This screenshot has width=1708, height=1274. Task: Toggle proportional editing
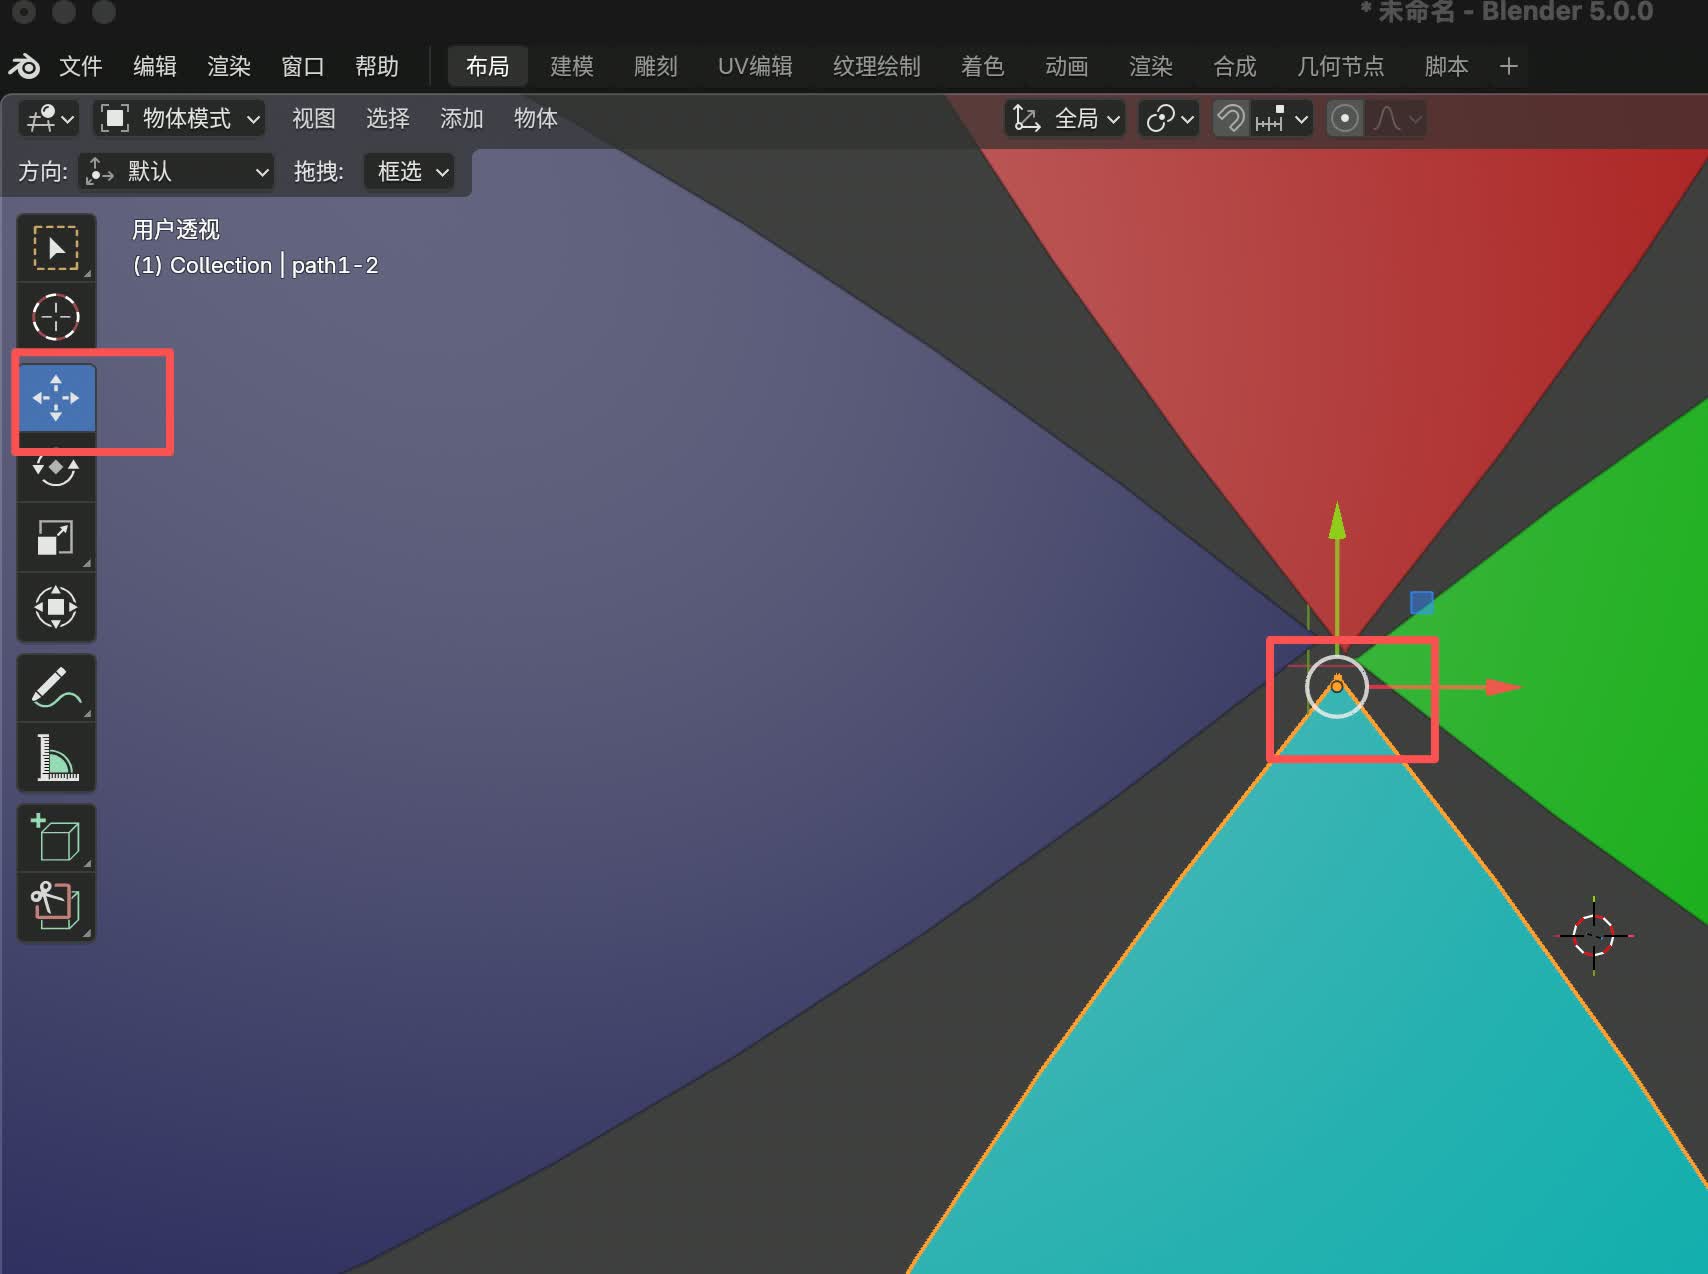click(1345, 119)
